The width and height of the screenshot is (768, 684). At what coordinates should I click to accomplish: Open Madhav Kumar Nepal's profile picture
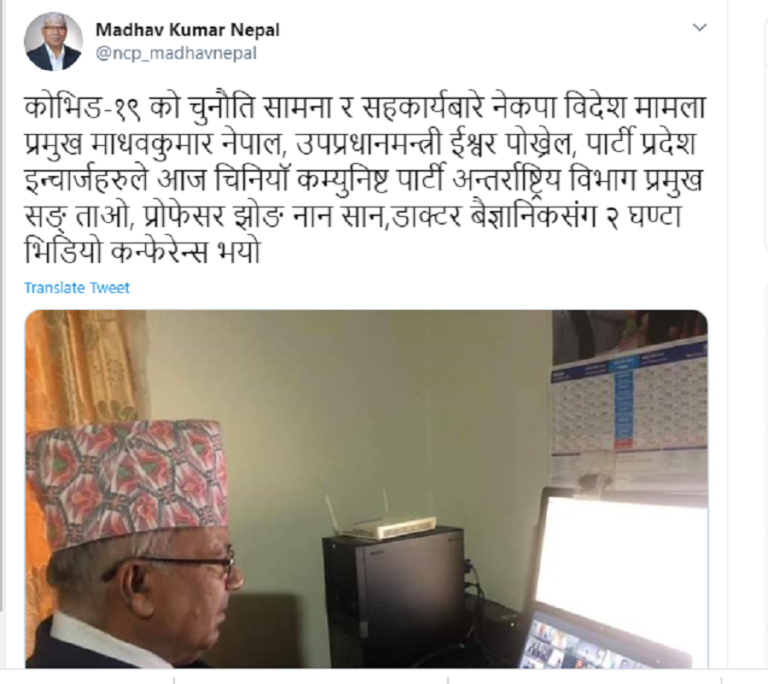point(53,42)
